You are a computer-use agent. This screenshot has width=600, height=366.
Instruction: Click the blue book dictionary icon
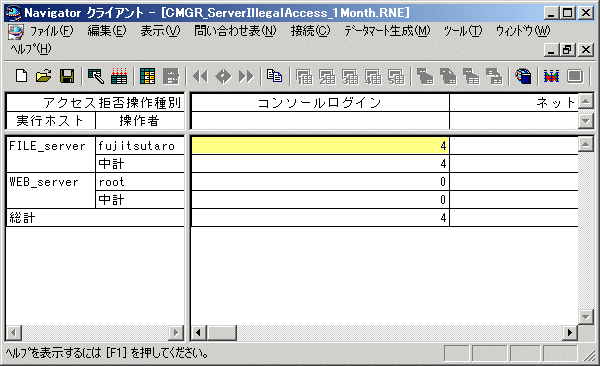pyautogui.click(x=523, y=76)
